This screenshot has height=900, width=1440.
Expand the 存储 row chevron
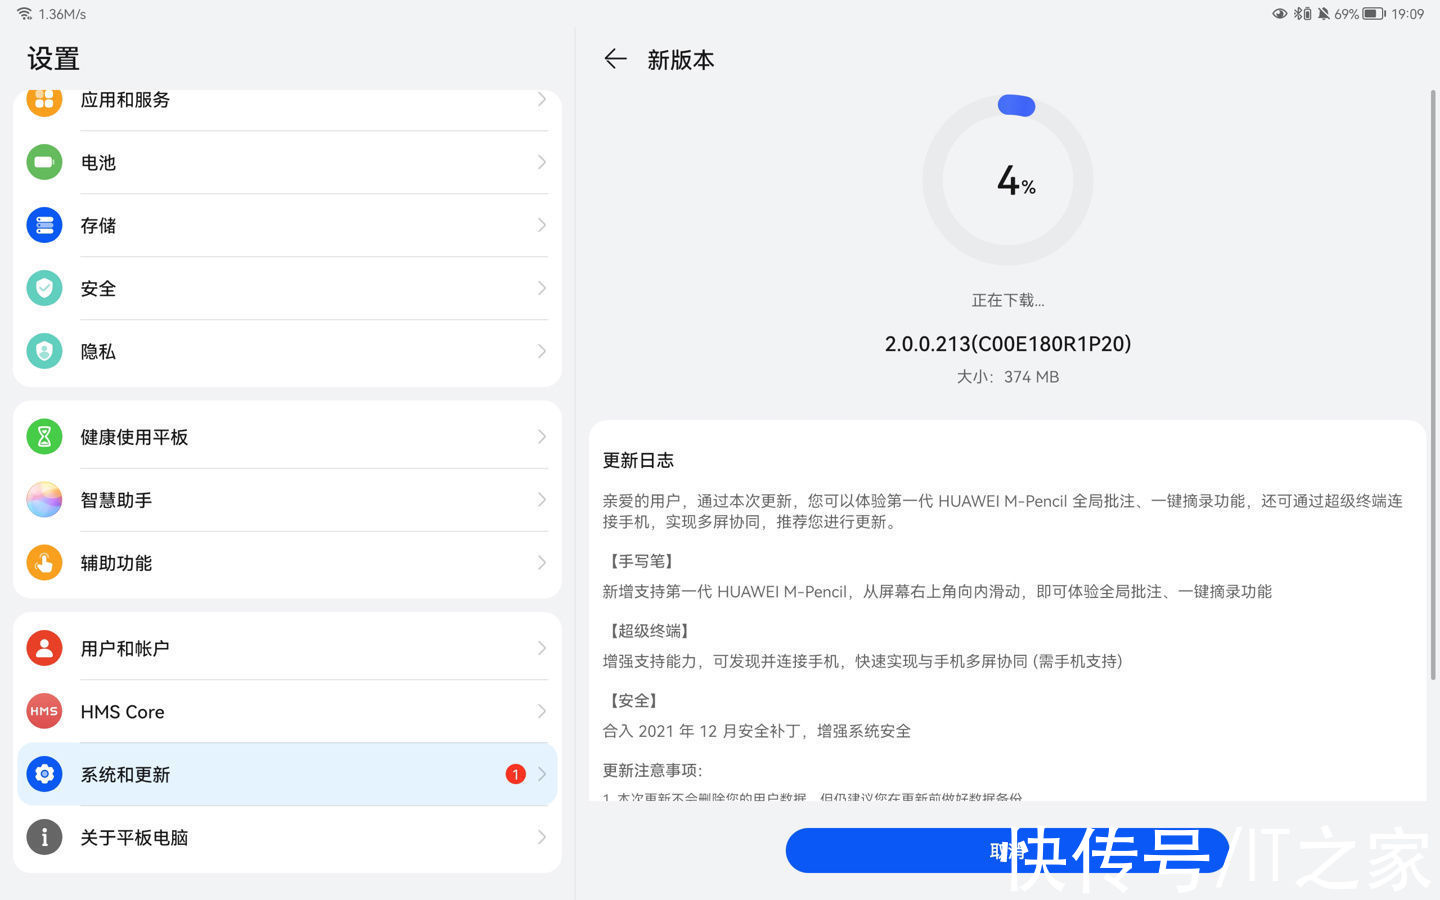pos(541,225)
